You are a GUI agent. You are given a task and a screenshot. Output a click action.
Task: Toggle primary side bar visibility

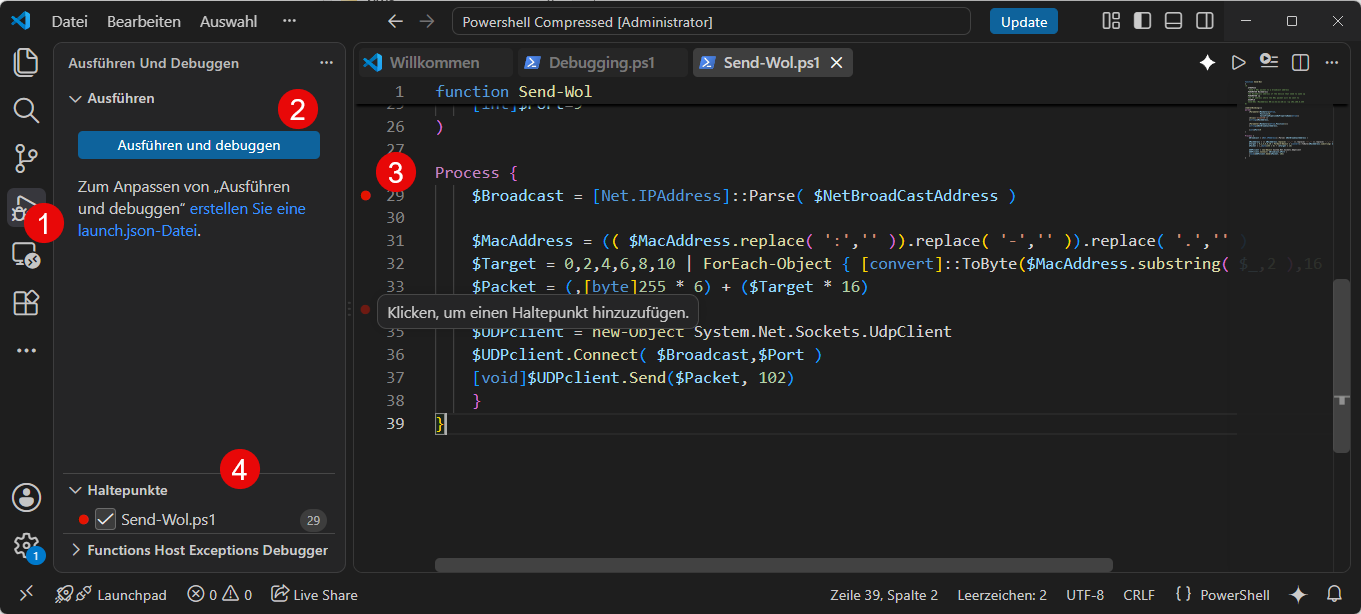click(x=1142, y=21)
